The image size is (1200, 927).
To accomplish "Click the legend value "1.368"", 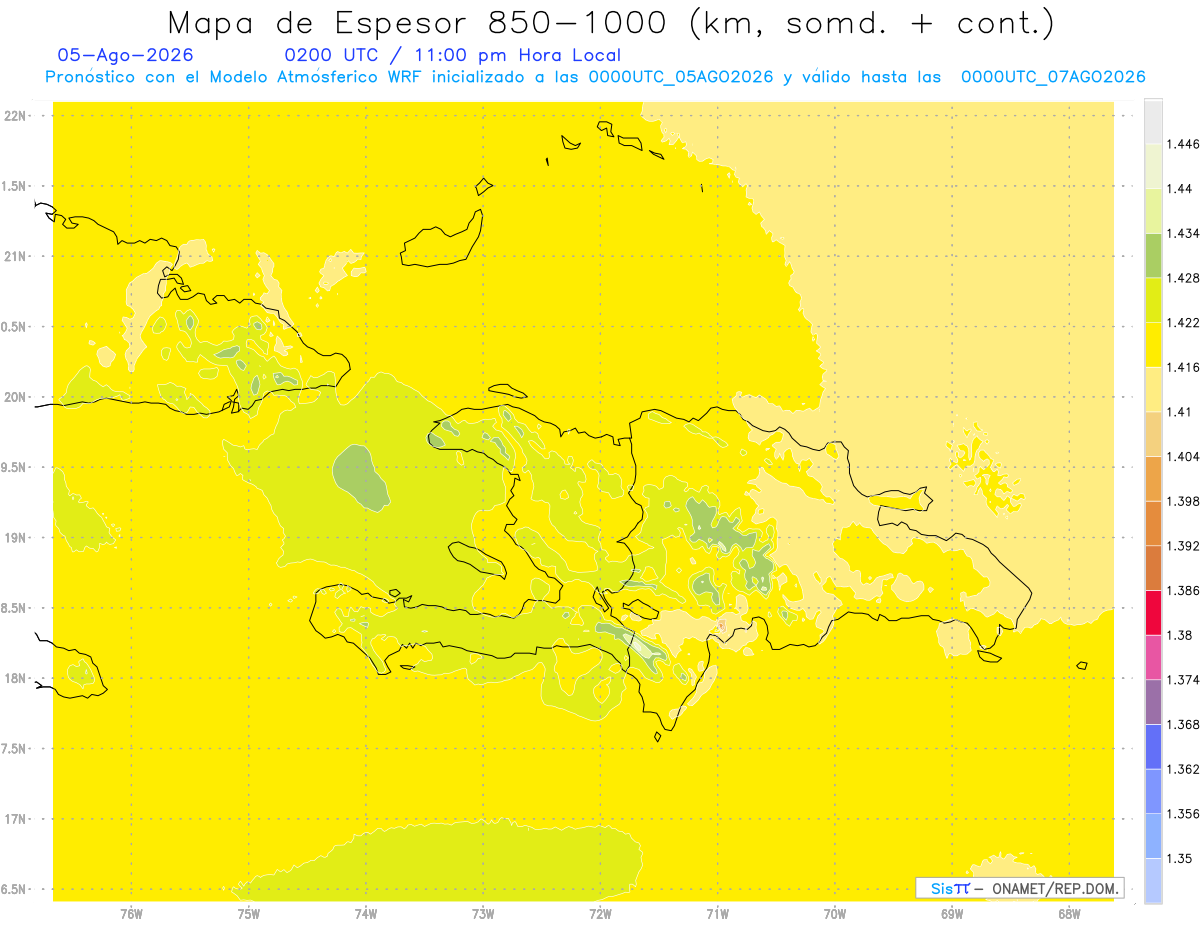I will point(1184,724).
